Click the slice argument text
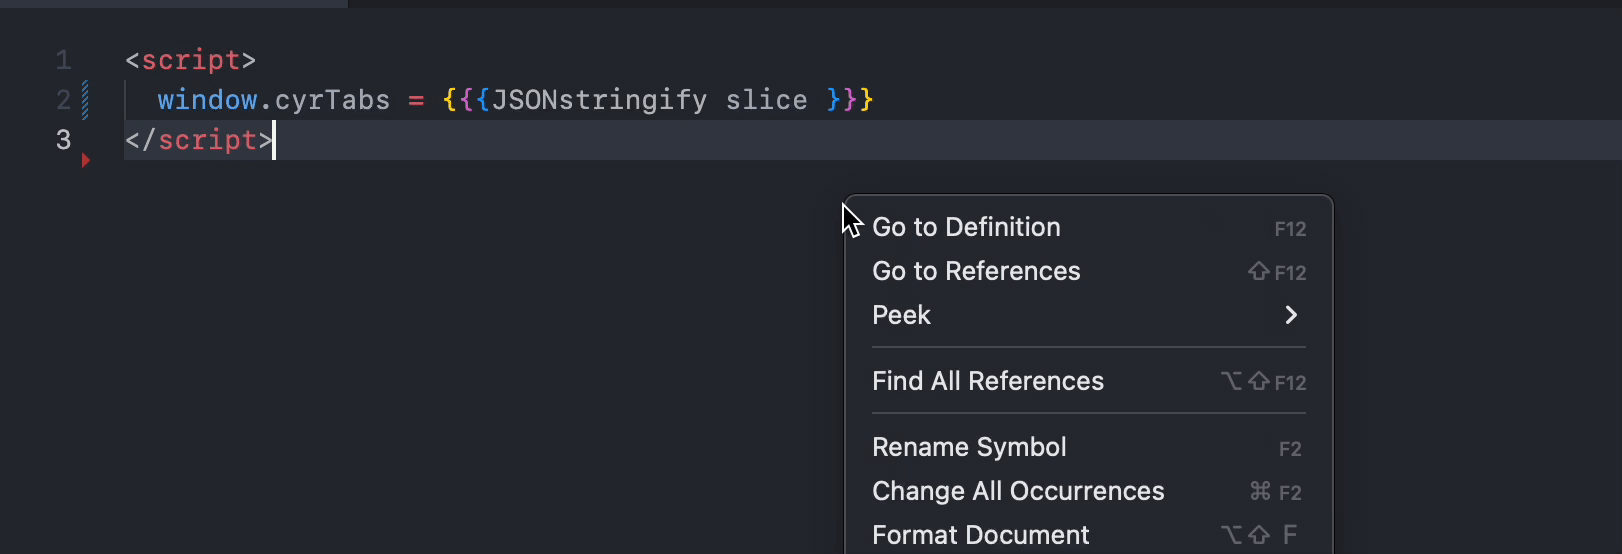This screenshot has width=1622, height=554. [766, 100]
